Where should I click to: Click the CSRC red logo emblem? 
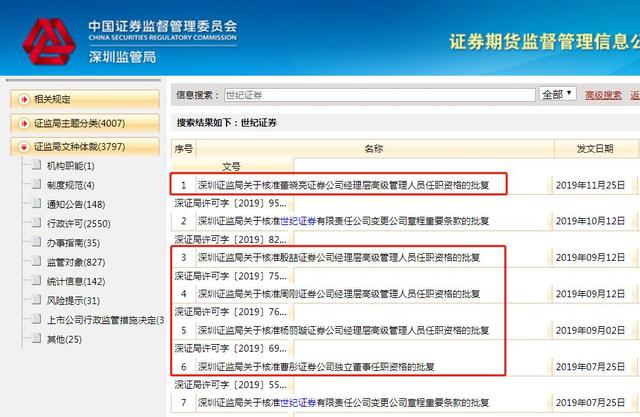coord(49,41)
